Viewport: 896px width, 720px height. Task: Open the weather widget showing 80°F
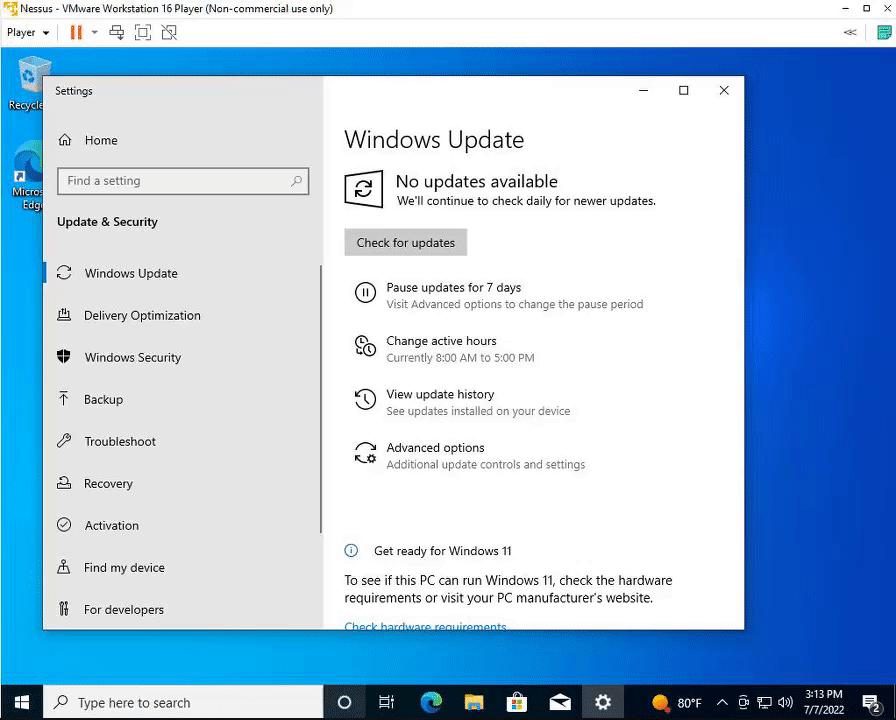click(x=677, y=702)
